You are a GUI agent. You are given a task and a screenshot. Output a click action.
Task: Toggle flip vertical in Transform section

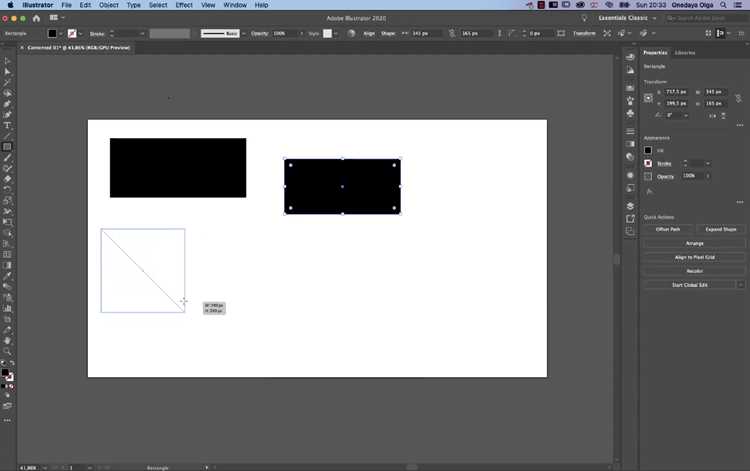tap(723, 116)
